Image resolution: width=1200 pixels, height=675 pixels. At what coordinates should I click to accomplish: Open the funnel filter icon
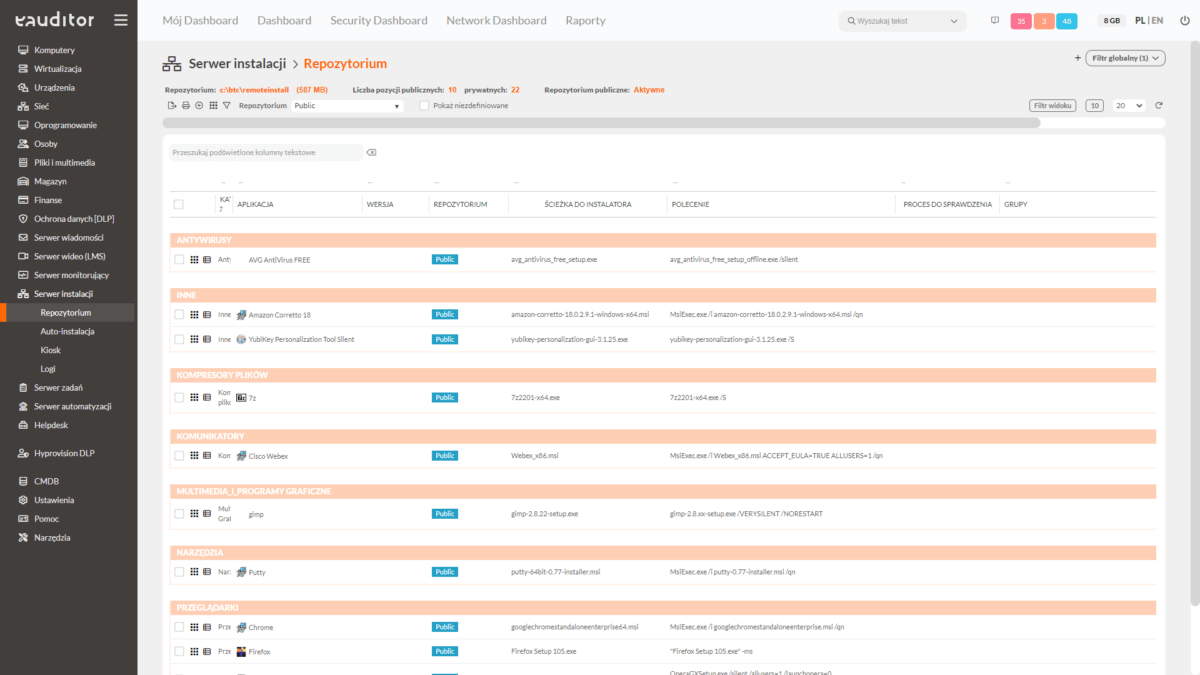click(227, 105)
